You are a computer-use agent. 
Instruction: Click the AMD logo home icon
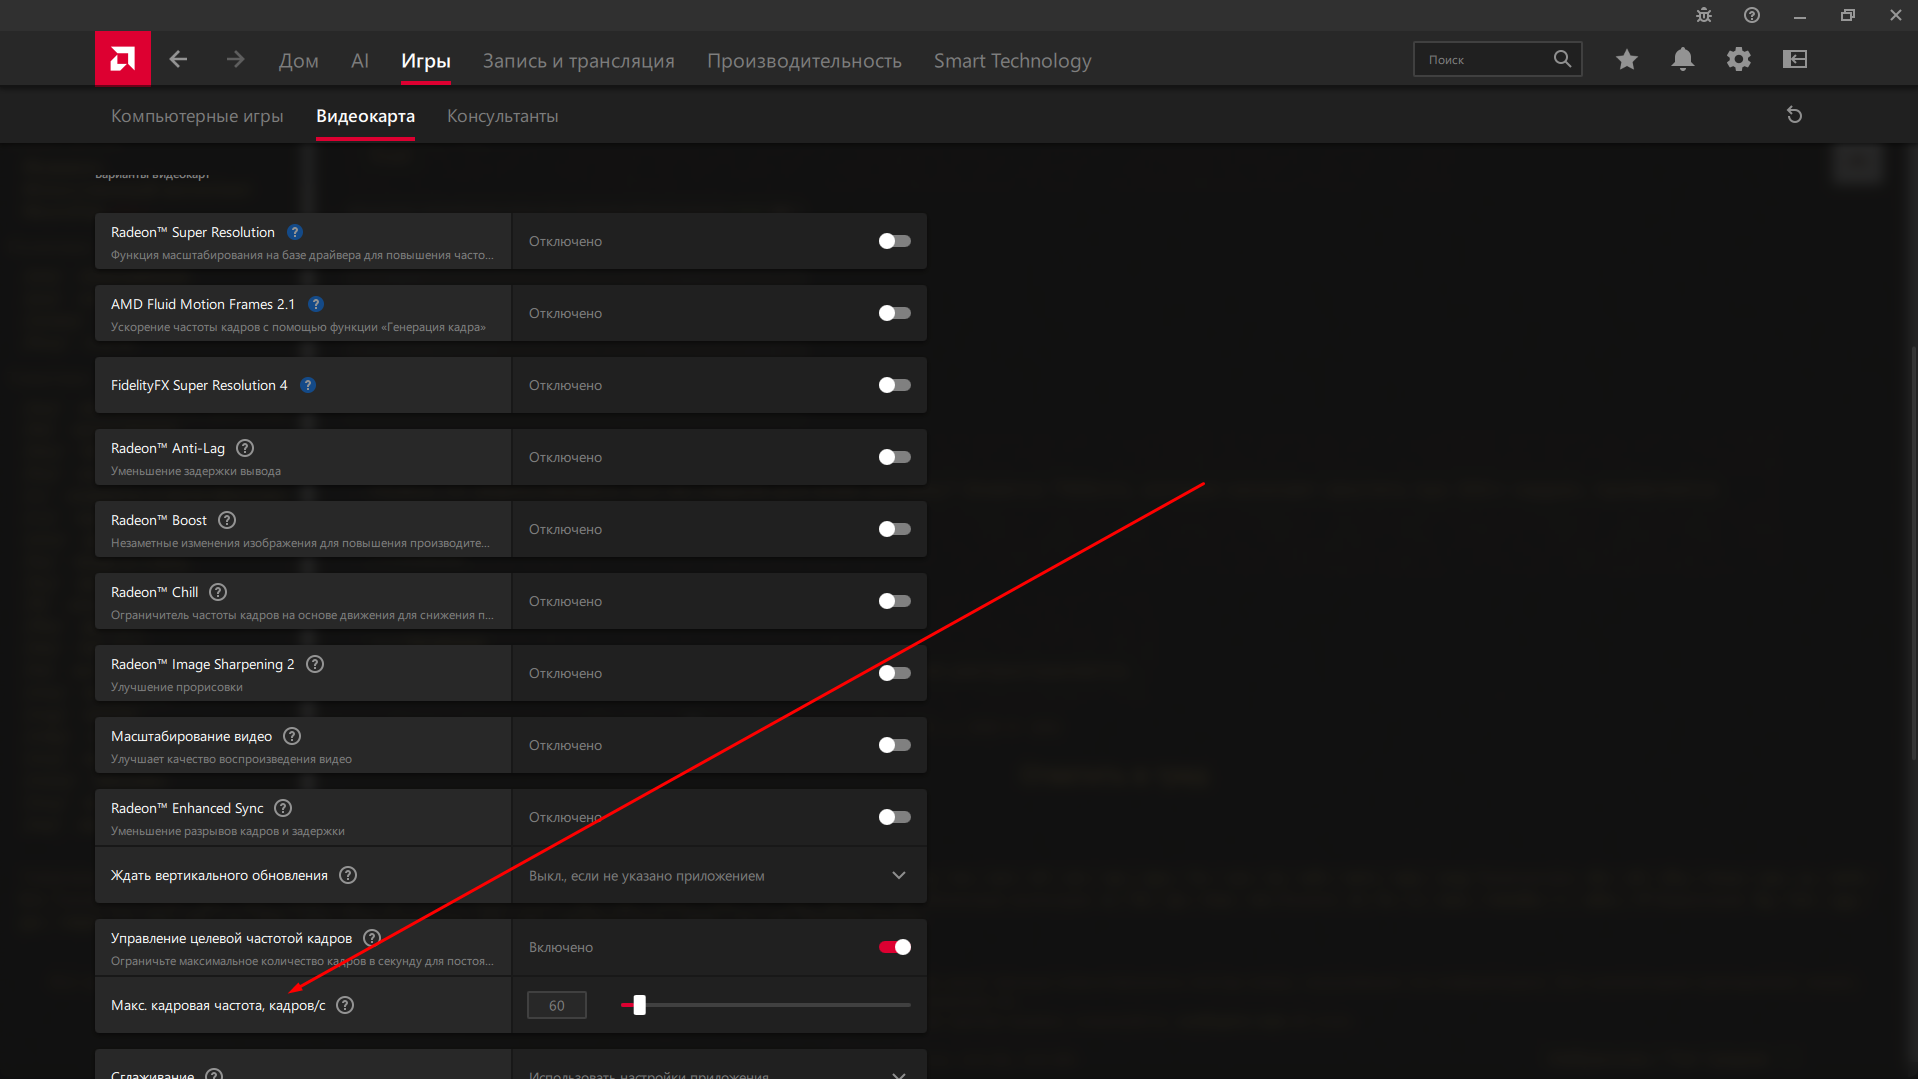tap(123, 59)
